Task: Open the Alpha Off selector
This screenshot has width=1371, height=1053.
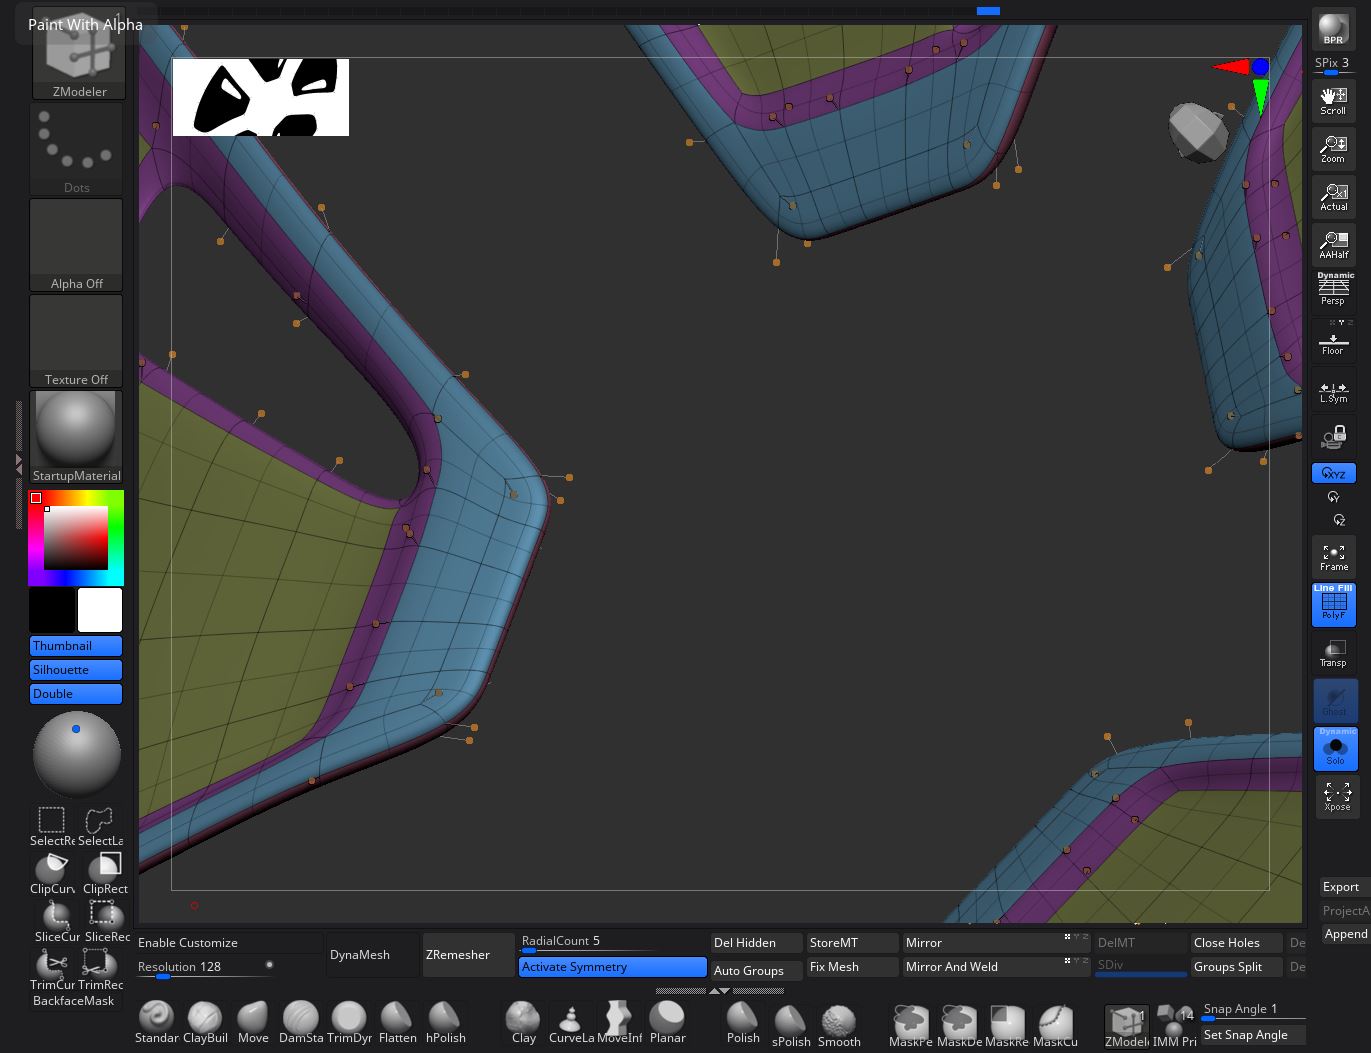Action: click(76, 245)
